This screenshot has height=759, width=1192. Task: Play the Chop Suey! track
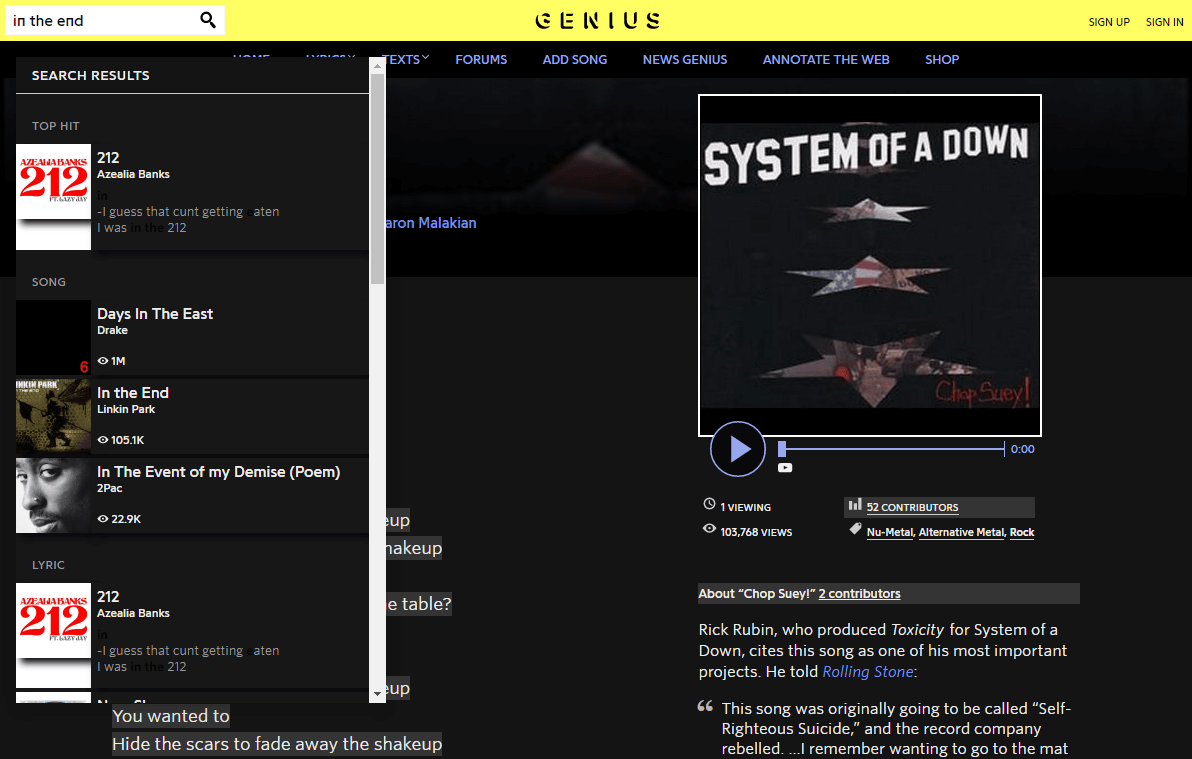(x=737, y=449)
